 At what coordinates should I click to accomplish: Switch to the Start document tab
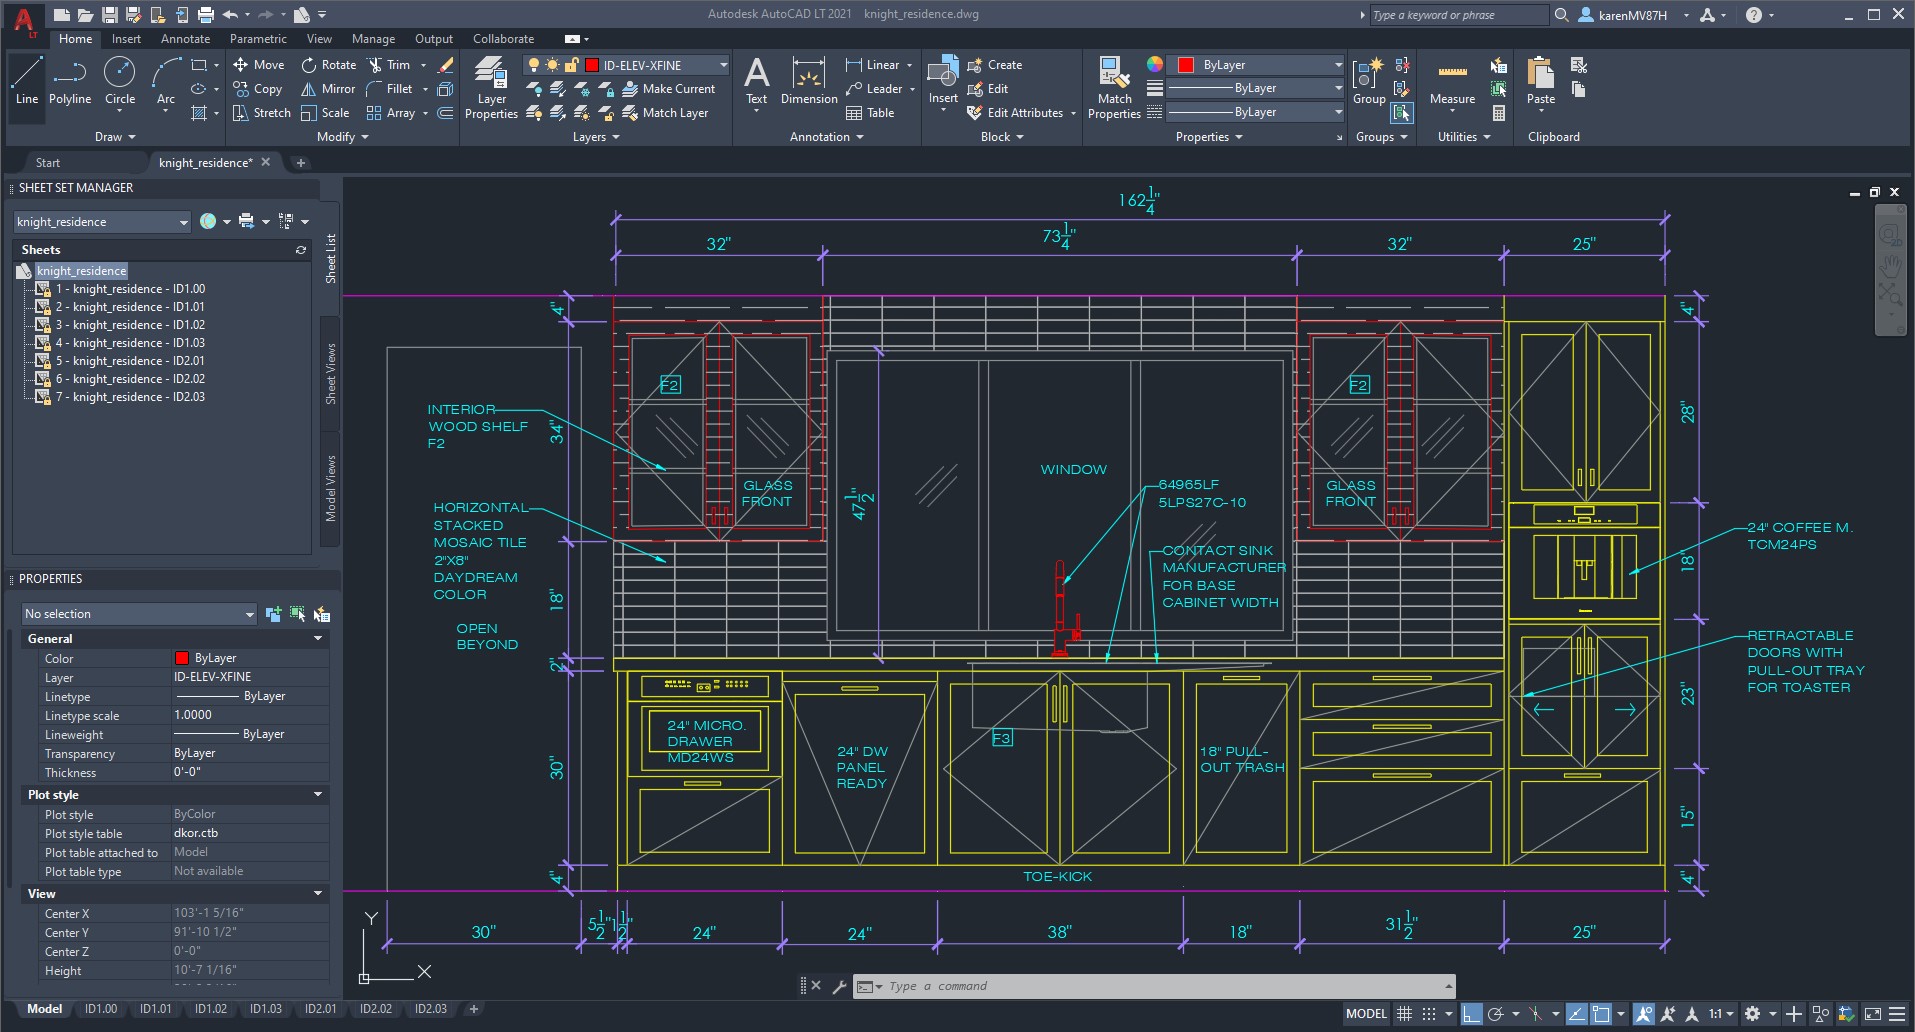pyautogui.click(x=48, y=163)
